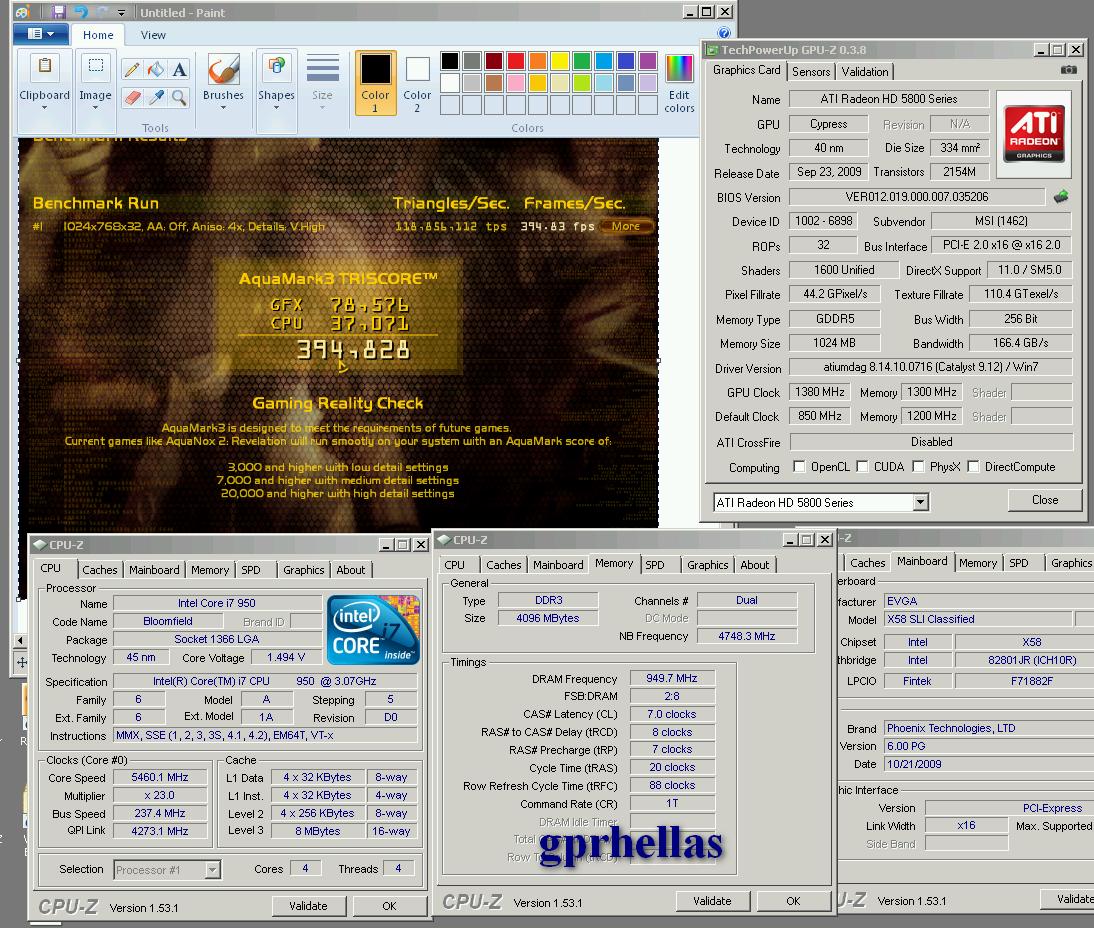Open the blue Paint file menu button

click(x=40, y=33)
